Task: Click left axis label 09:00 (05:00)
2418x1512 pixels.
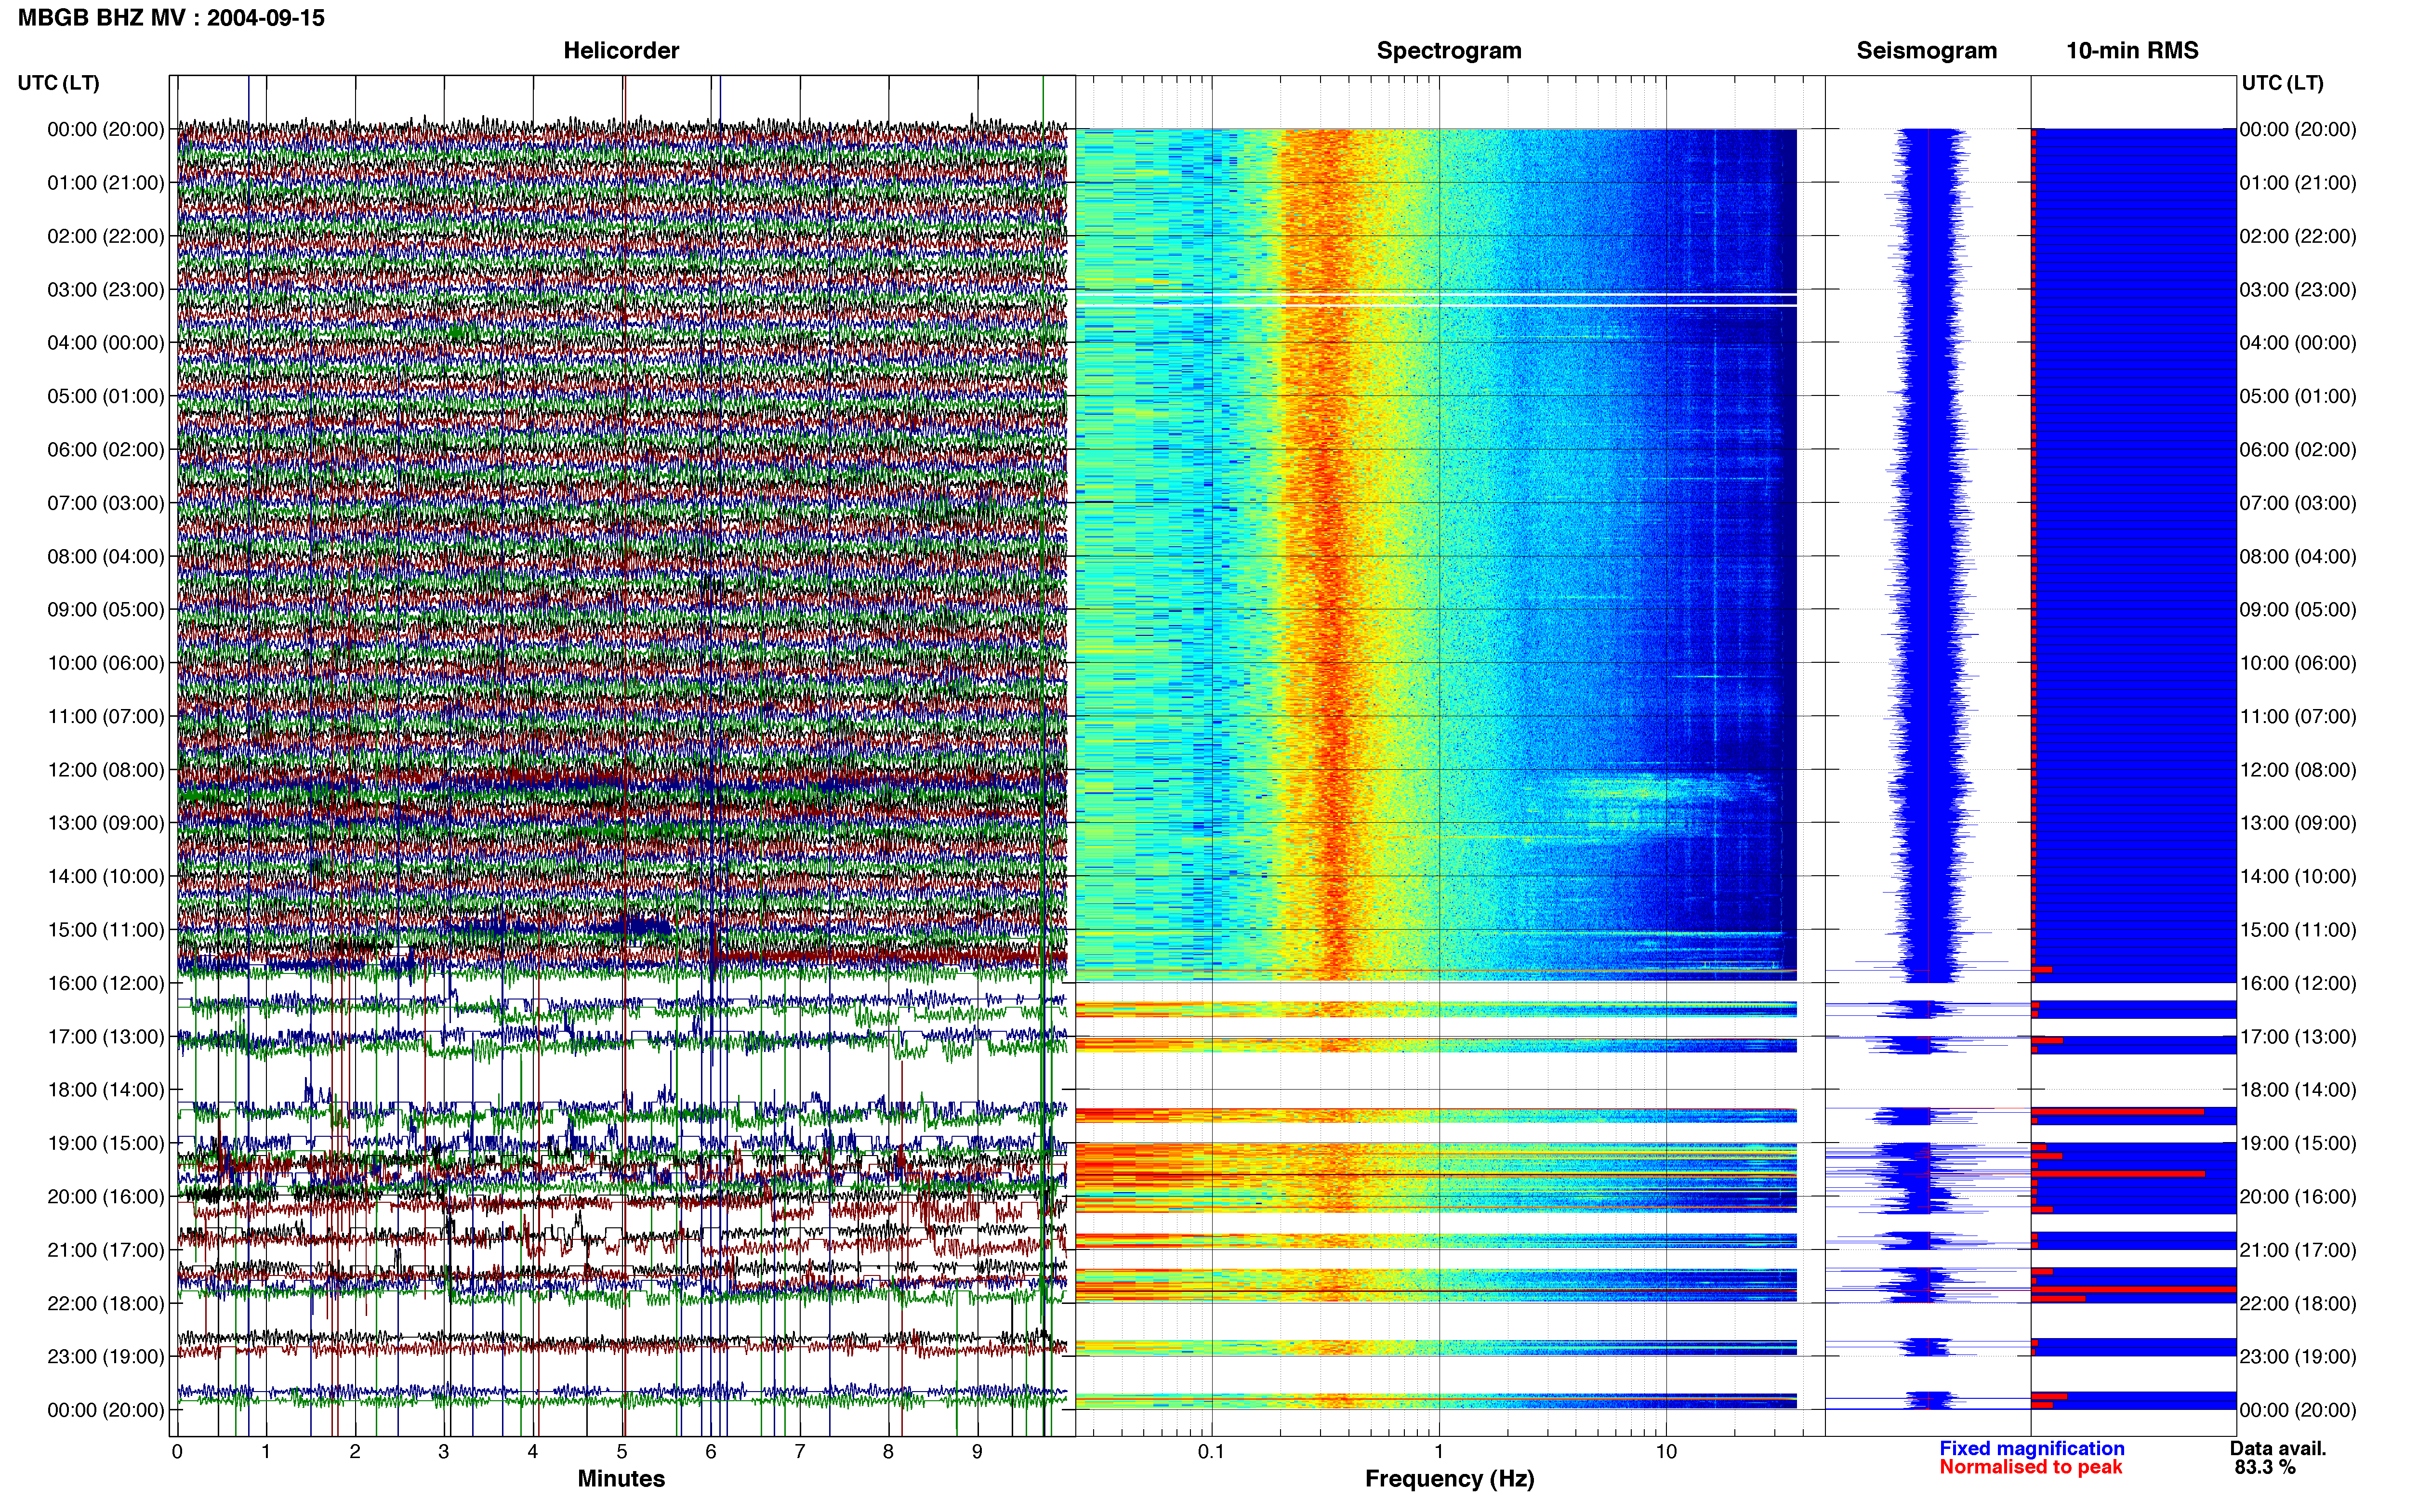Action: pos(106,610)
